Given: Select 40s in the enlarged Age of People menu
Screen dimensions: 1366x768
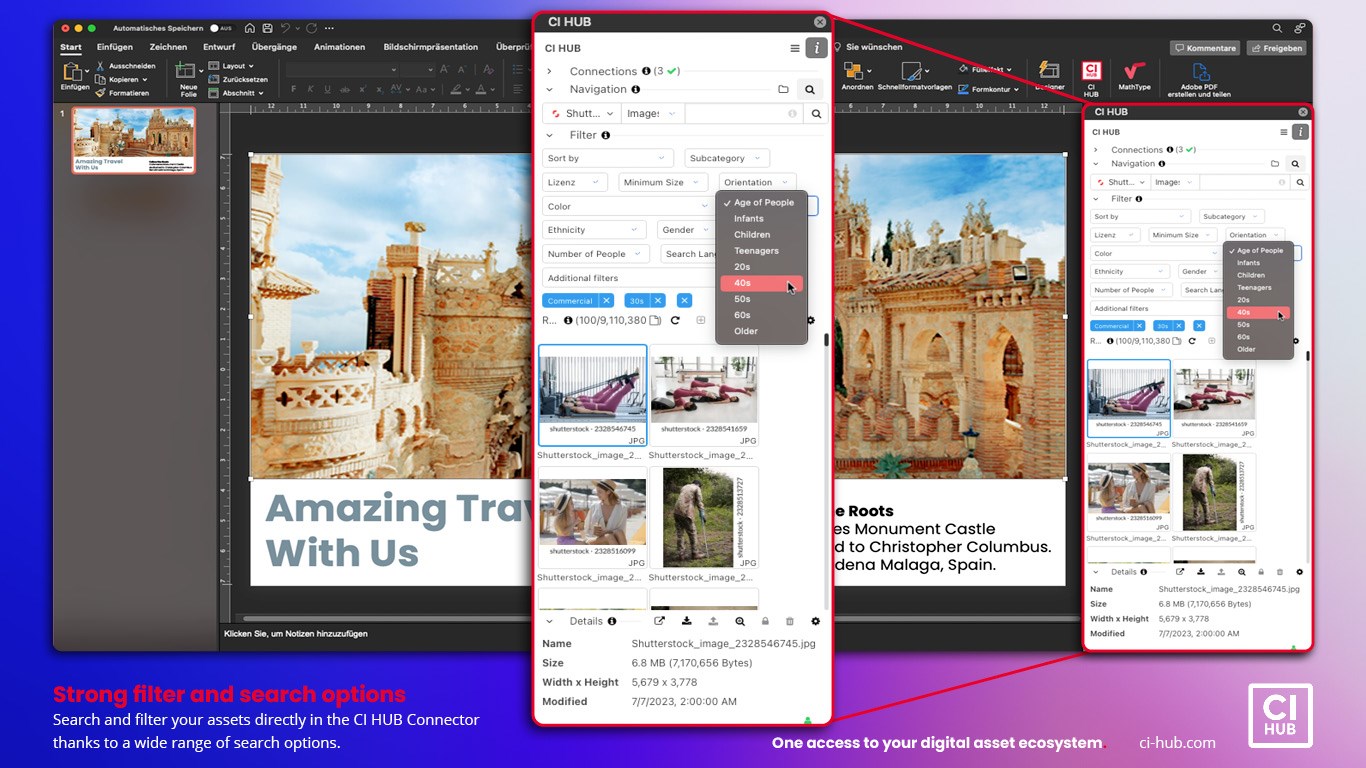Looking at the screenshot, I should (x=761, y=283).
